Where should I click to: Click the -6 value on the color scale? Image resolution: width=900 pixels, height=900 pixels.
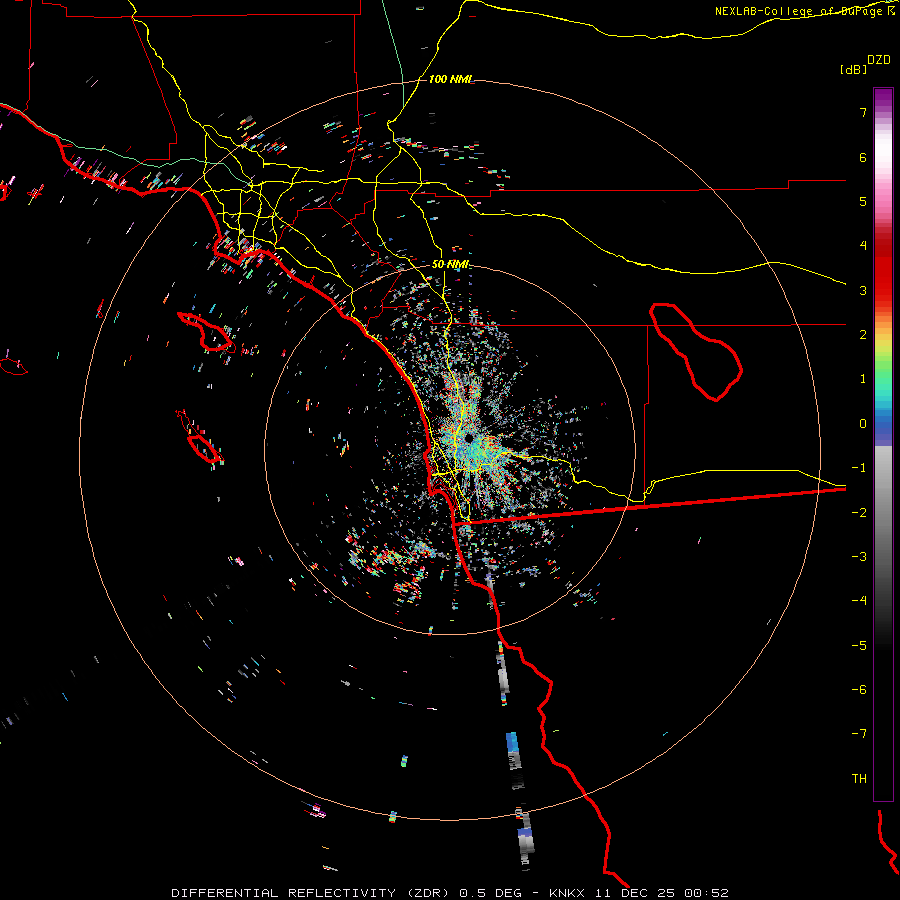click(x=859, y=690)
